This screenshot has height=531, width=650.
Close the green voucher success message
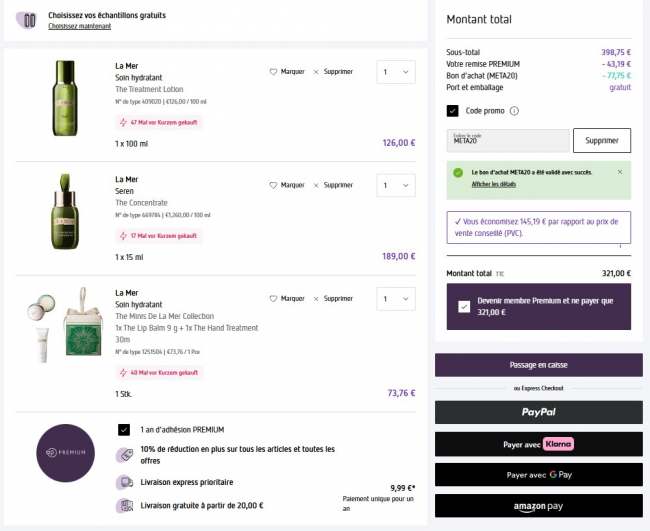tap(619, 172)
